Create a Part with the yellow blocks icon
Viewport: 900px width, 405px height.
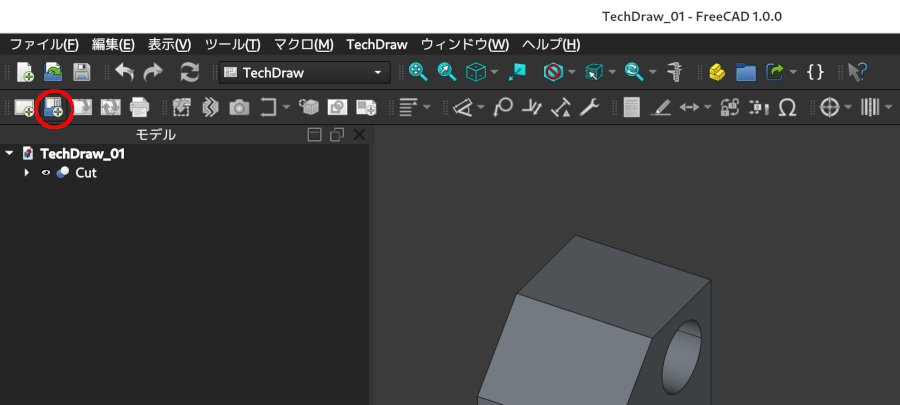tap(716, 72)
